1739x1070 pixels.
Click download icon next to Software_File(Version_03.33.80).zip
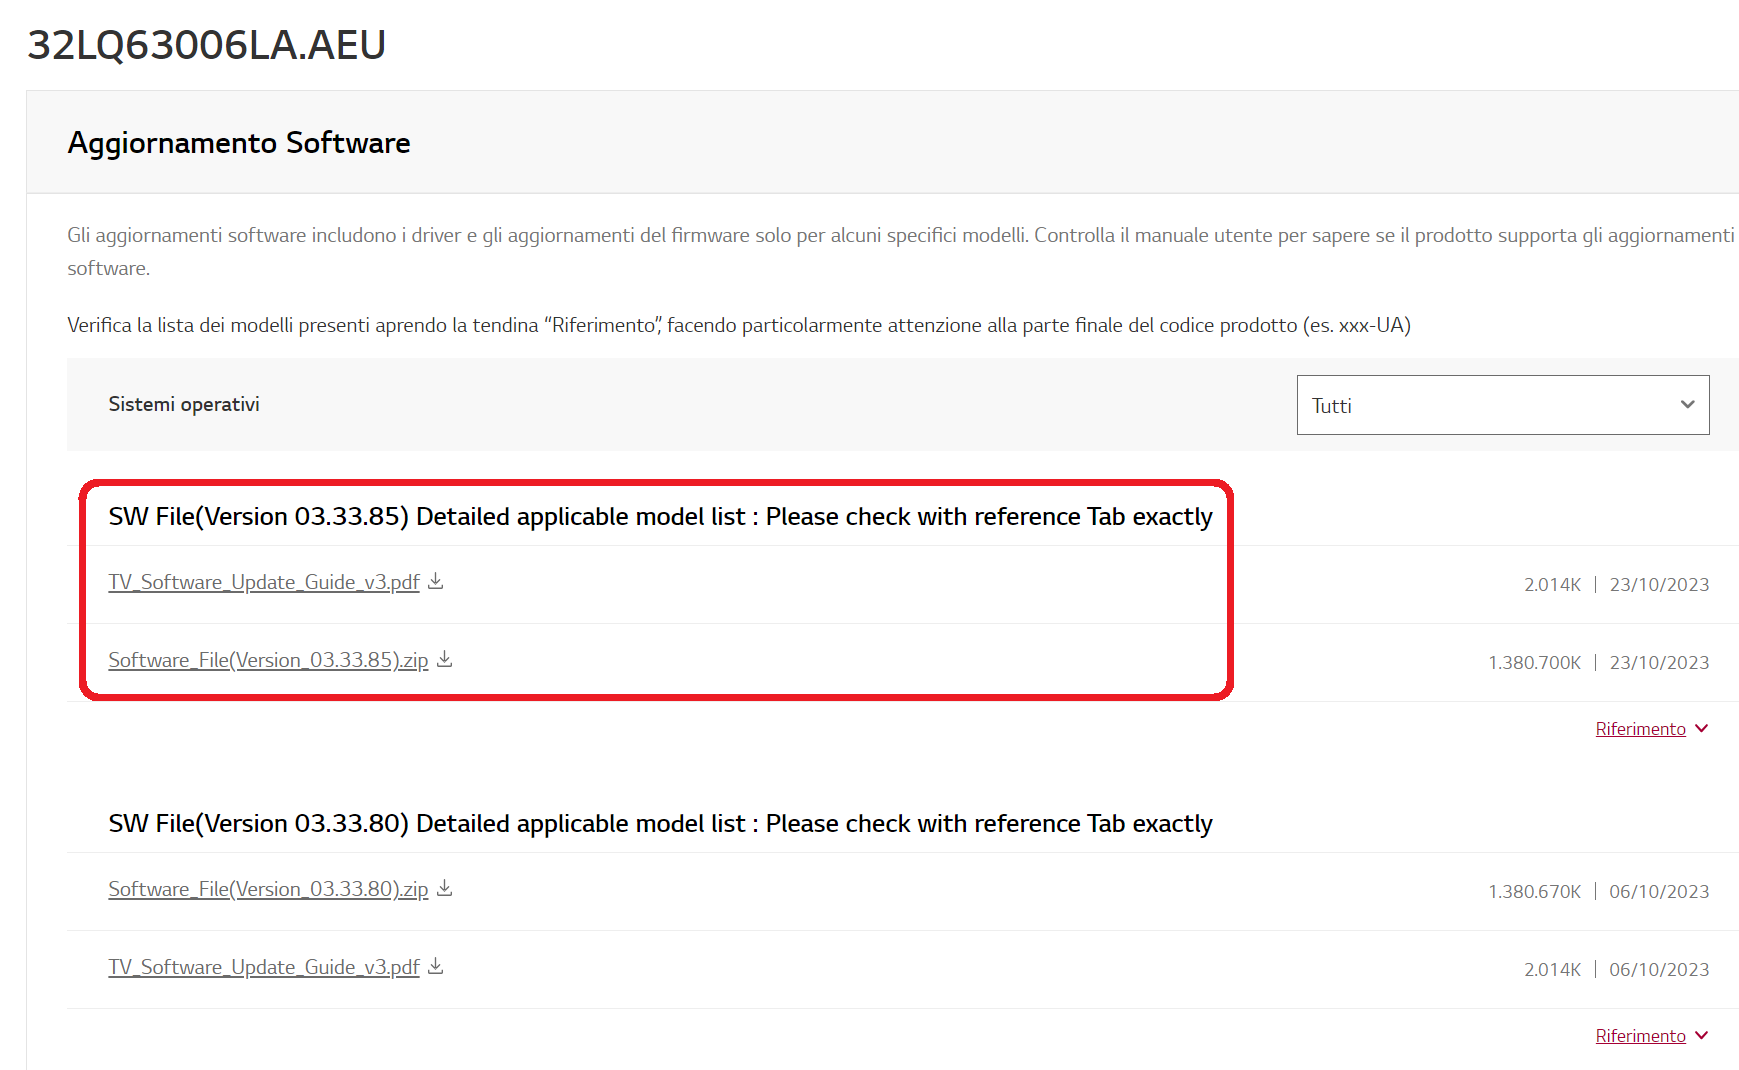[x=445, y=888]
